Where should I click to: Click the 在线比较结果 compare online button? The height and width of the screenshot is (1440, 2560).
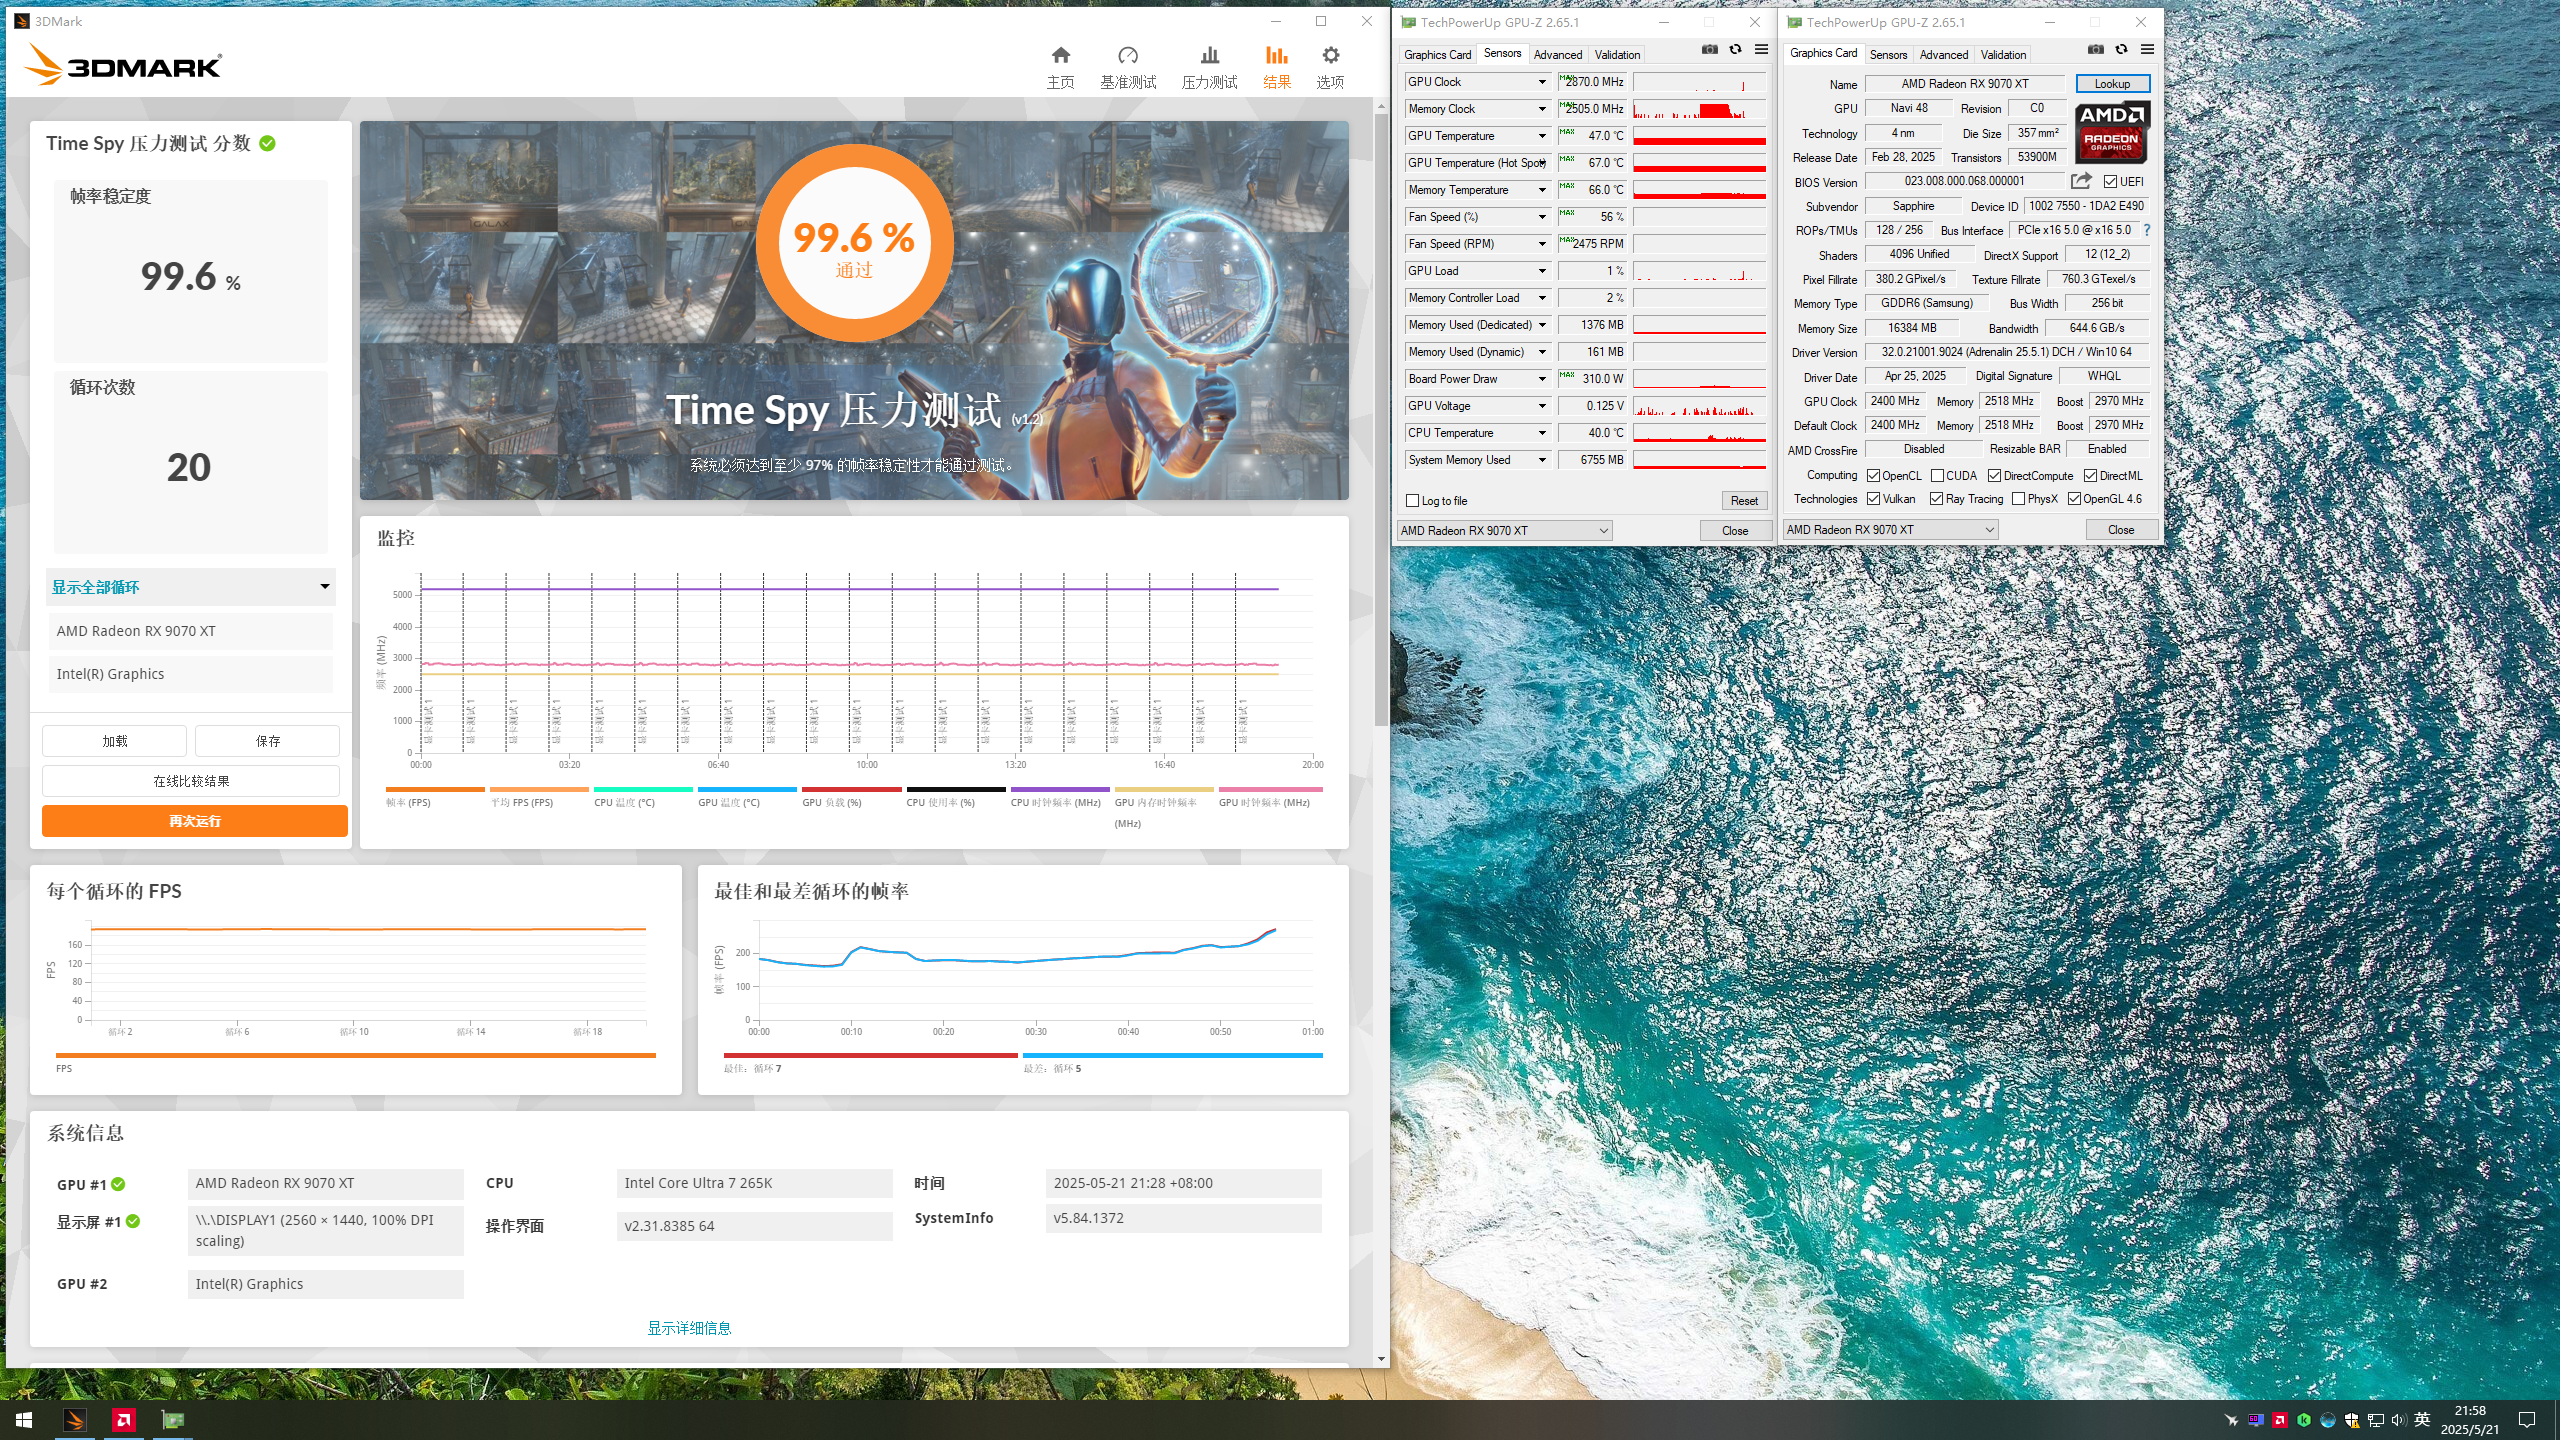click(191, 781)
